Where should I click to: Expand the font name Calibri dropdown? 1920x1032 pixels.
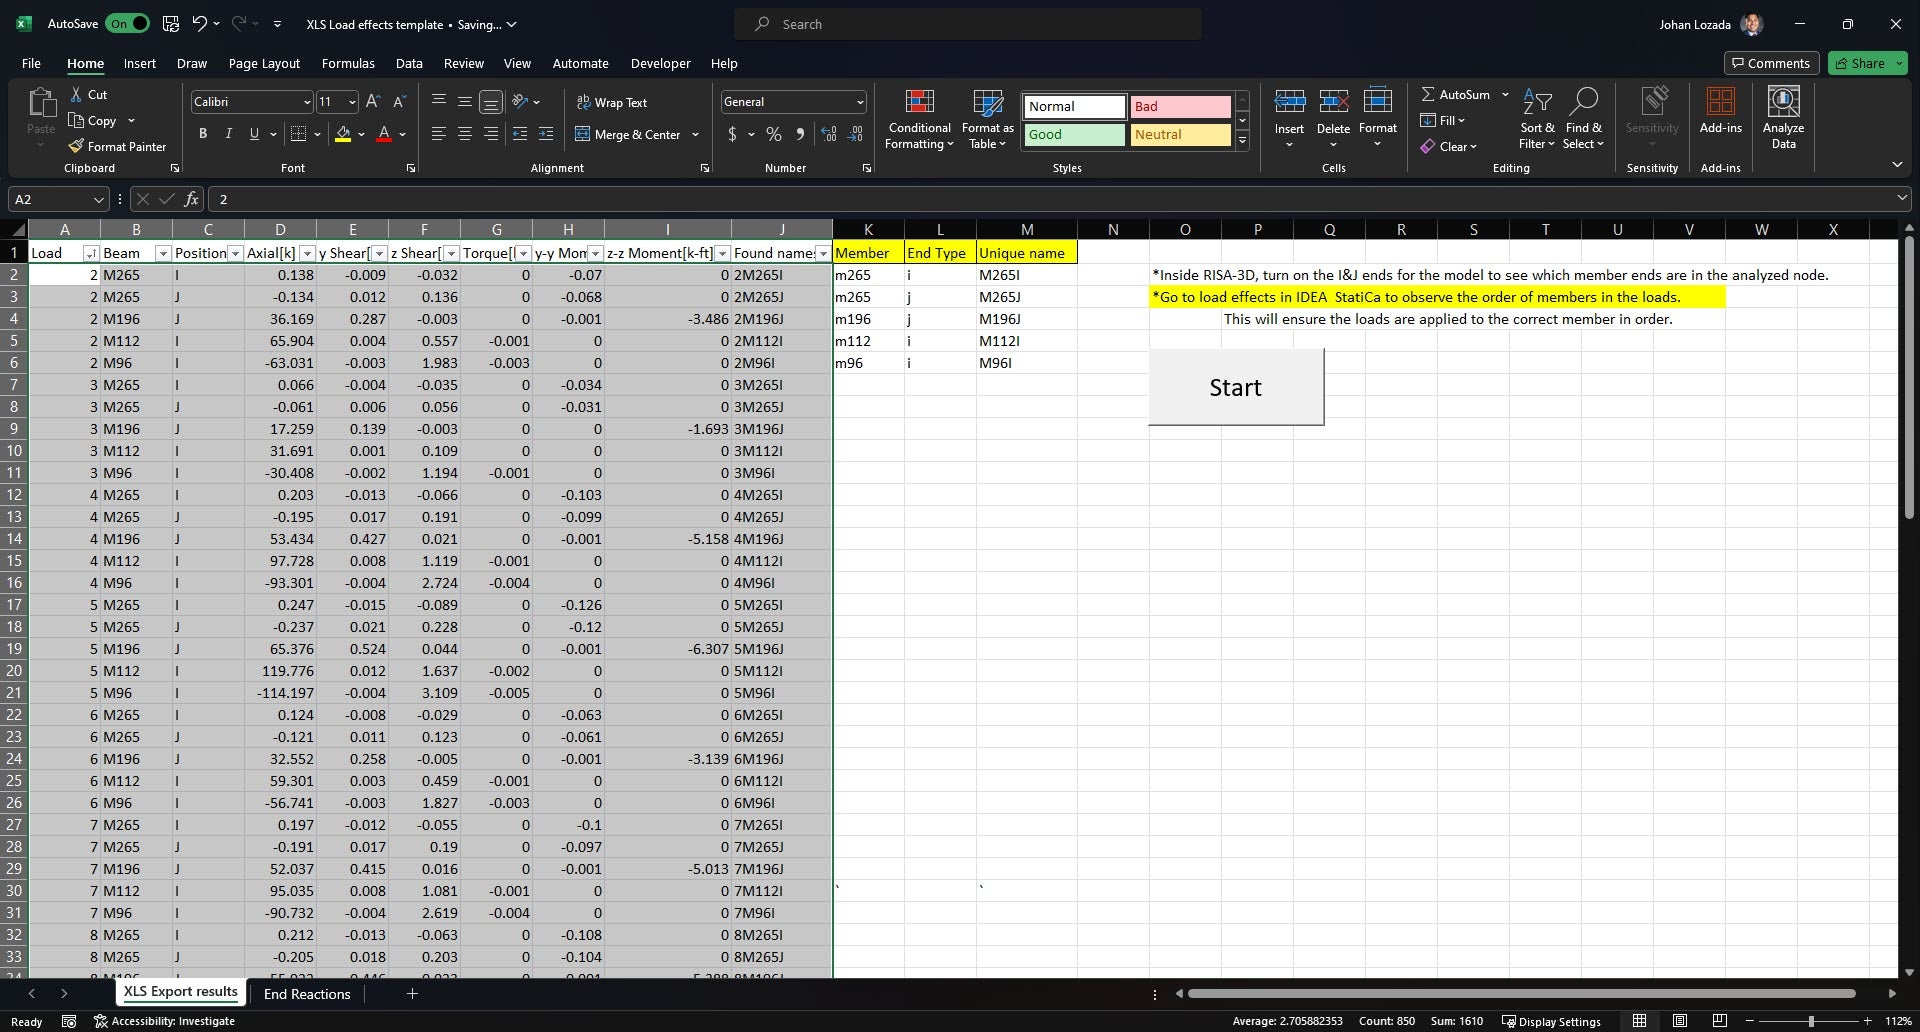click(x=306, y=102)
